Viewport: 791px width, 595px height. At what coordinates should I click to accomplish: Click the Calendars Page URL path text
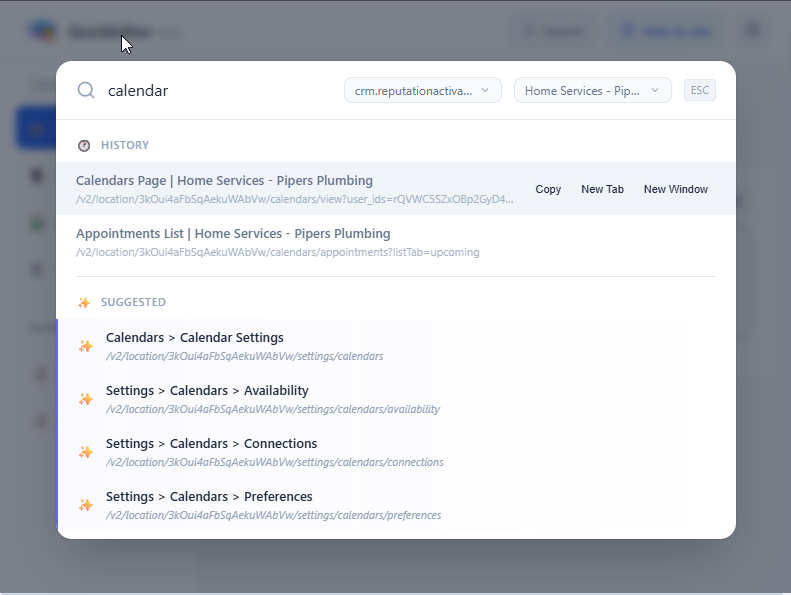[x=295, y=199]
